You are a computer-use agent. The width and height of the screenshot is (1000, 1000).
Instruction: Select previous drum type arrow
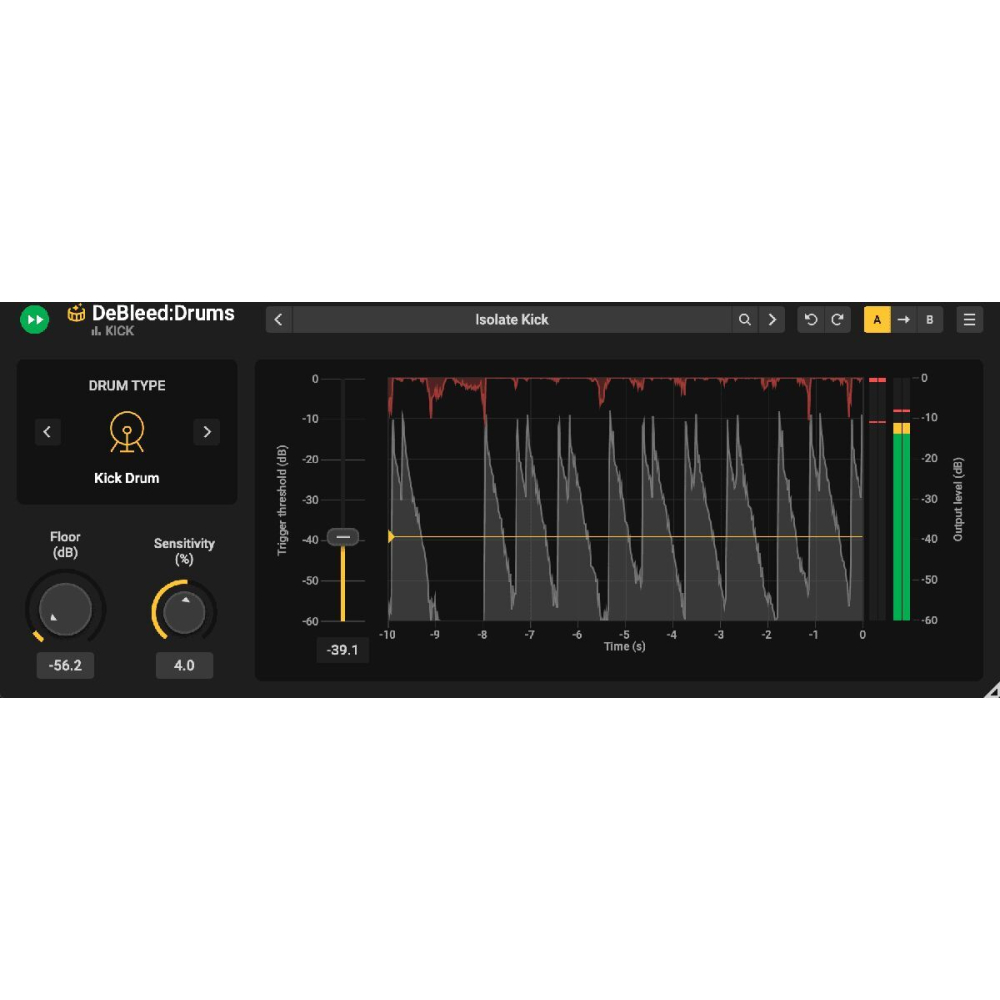point(48,432)
